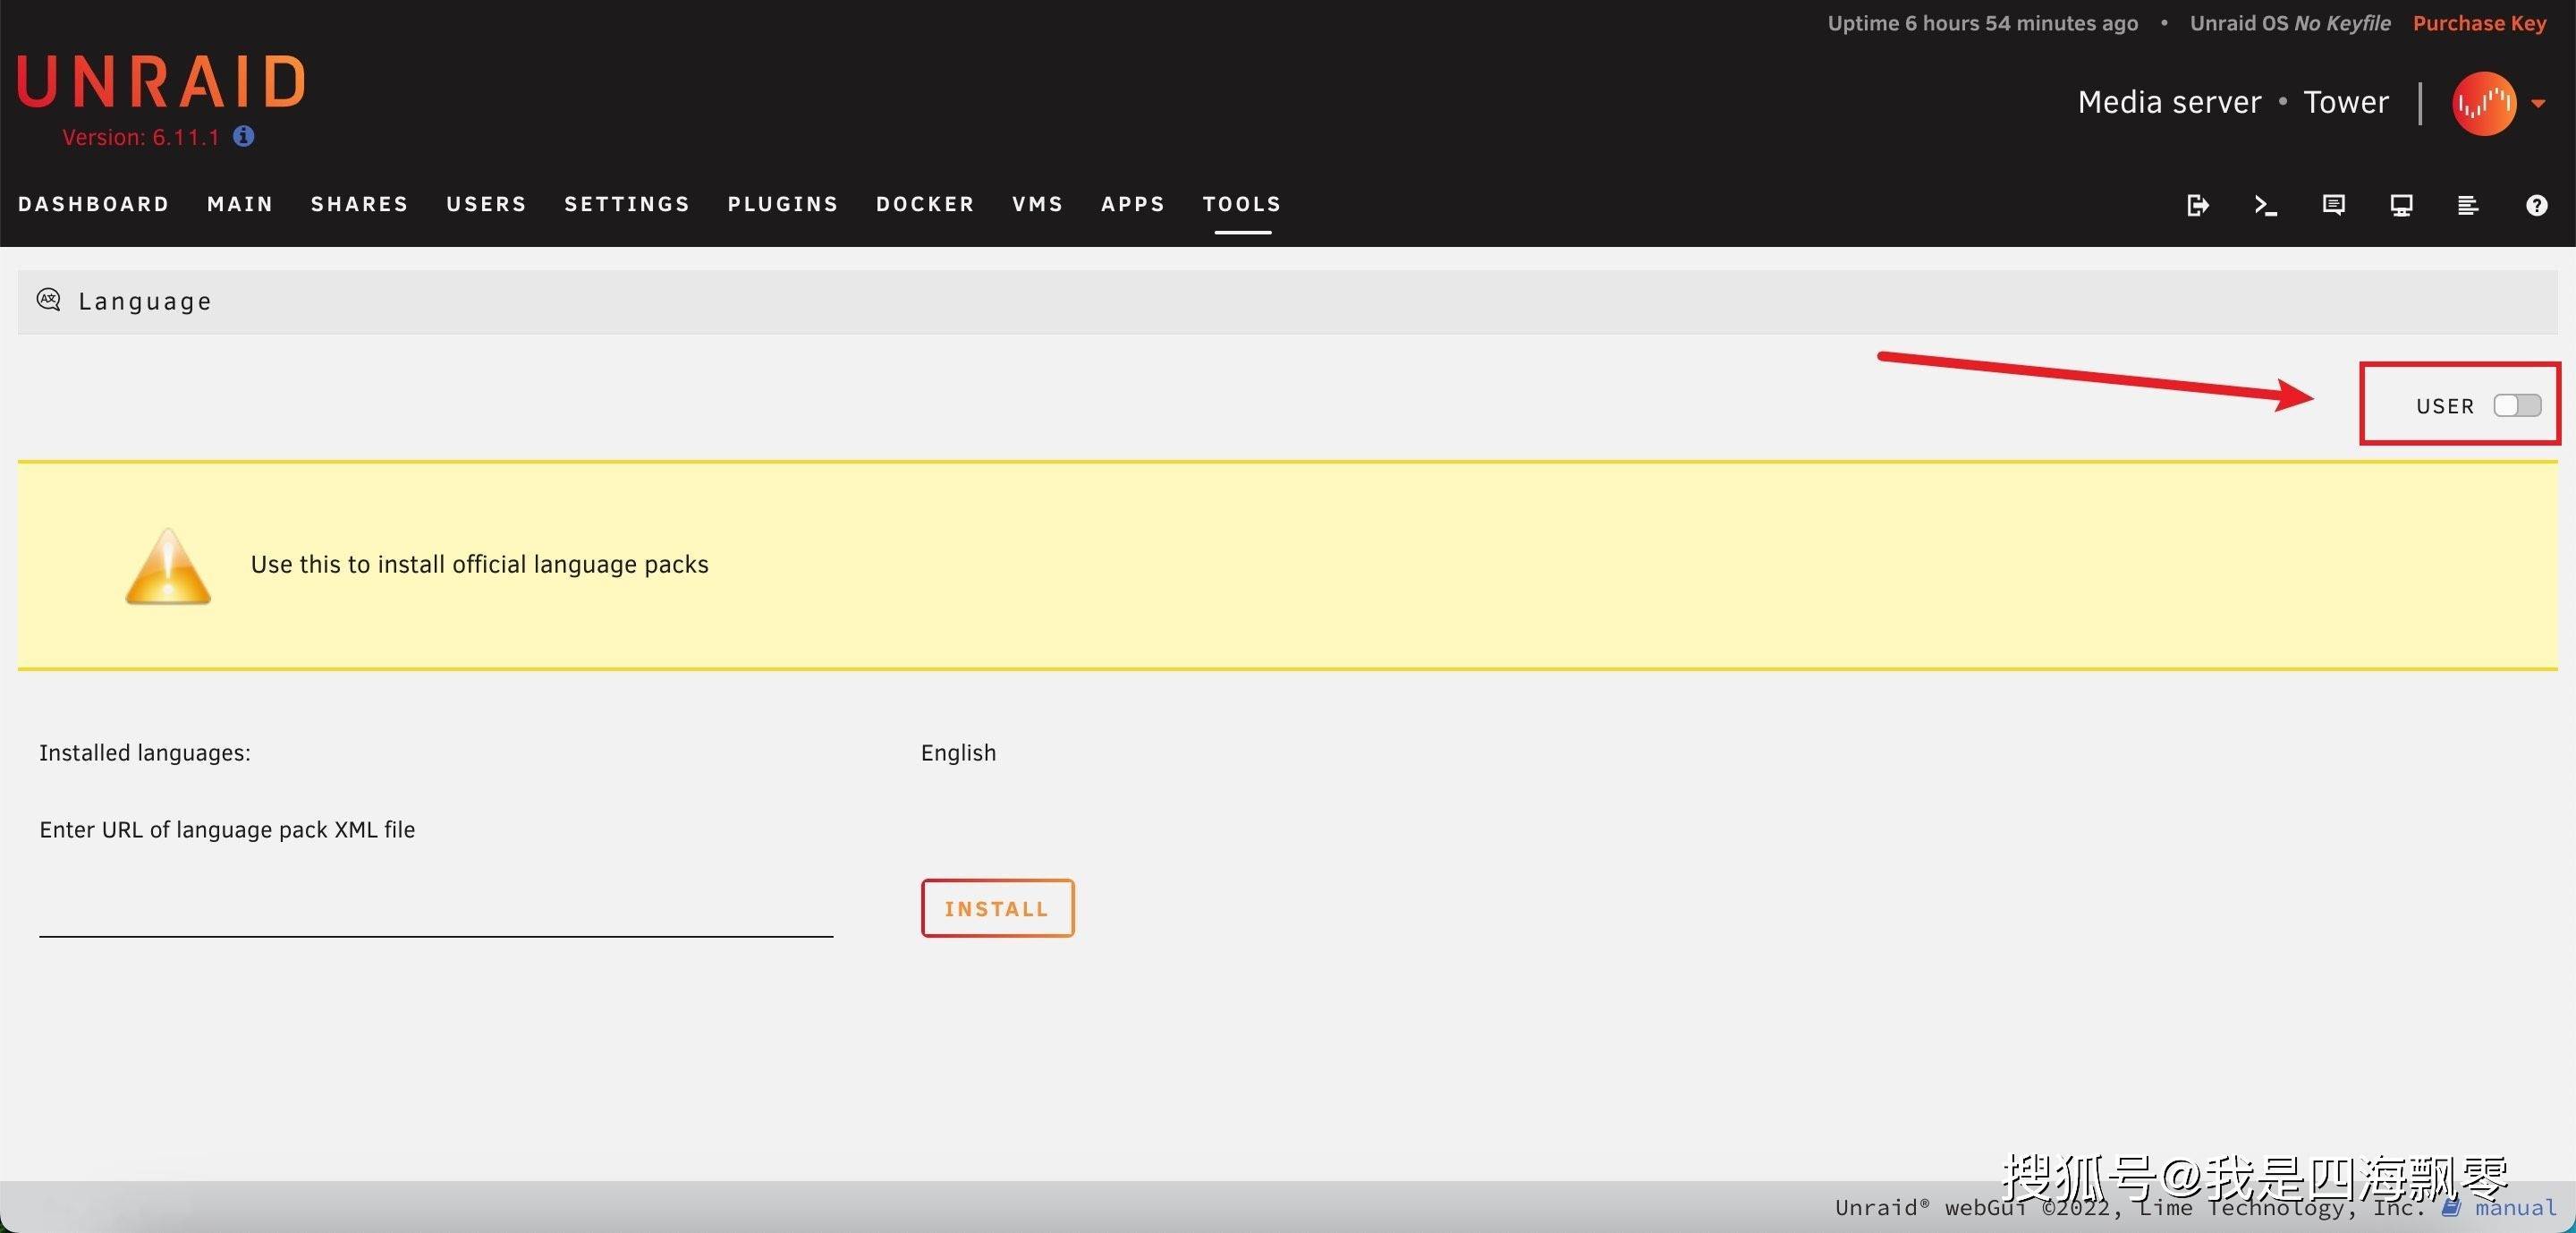
Task: Click the Install button
Action: click(x=997, y=908)
